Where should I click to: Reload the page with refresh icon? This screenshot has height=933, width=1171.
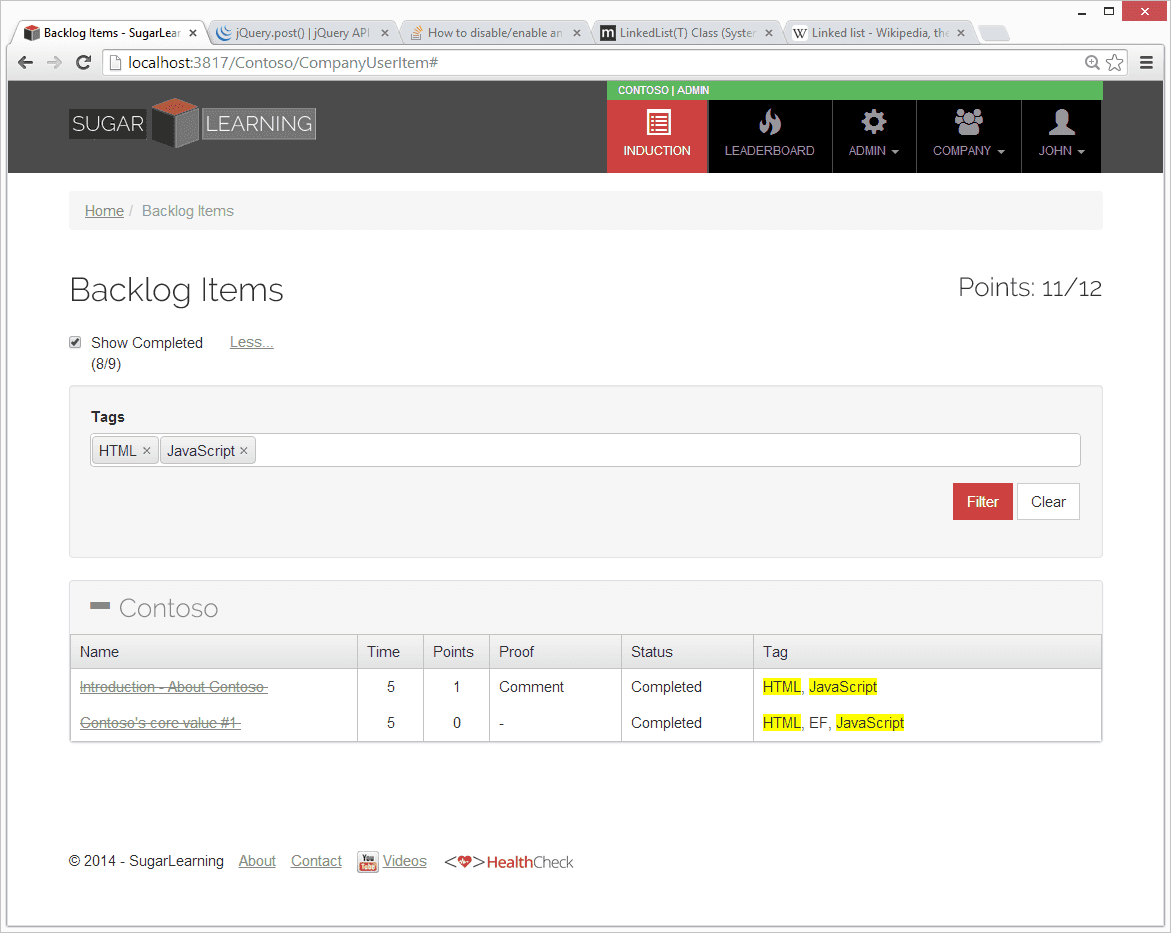tap(84, 63)
